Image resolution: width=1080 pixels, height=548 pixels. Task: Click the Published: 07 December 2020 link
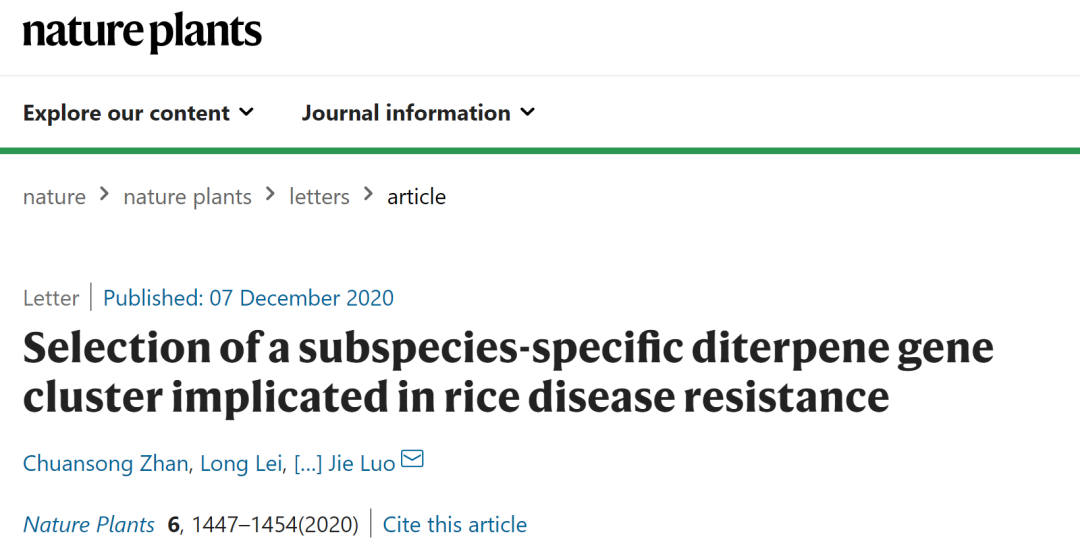(248, 298)
